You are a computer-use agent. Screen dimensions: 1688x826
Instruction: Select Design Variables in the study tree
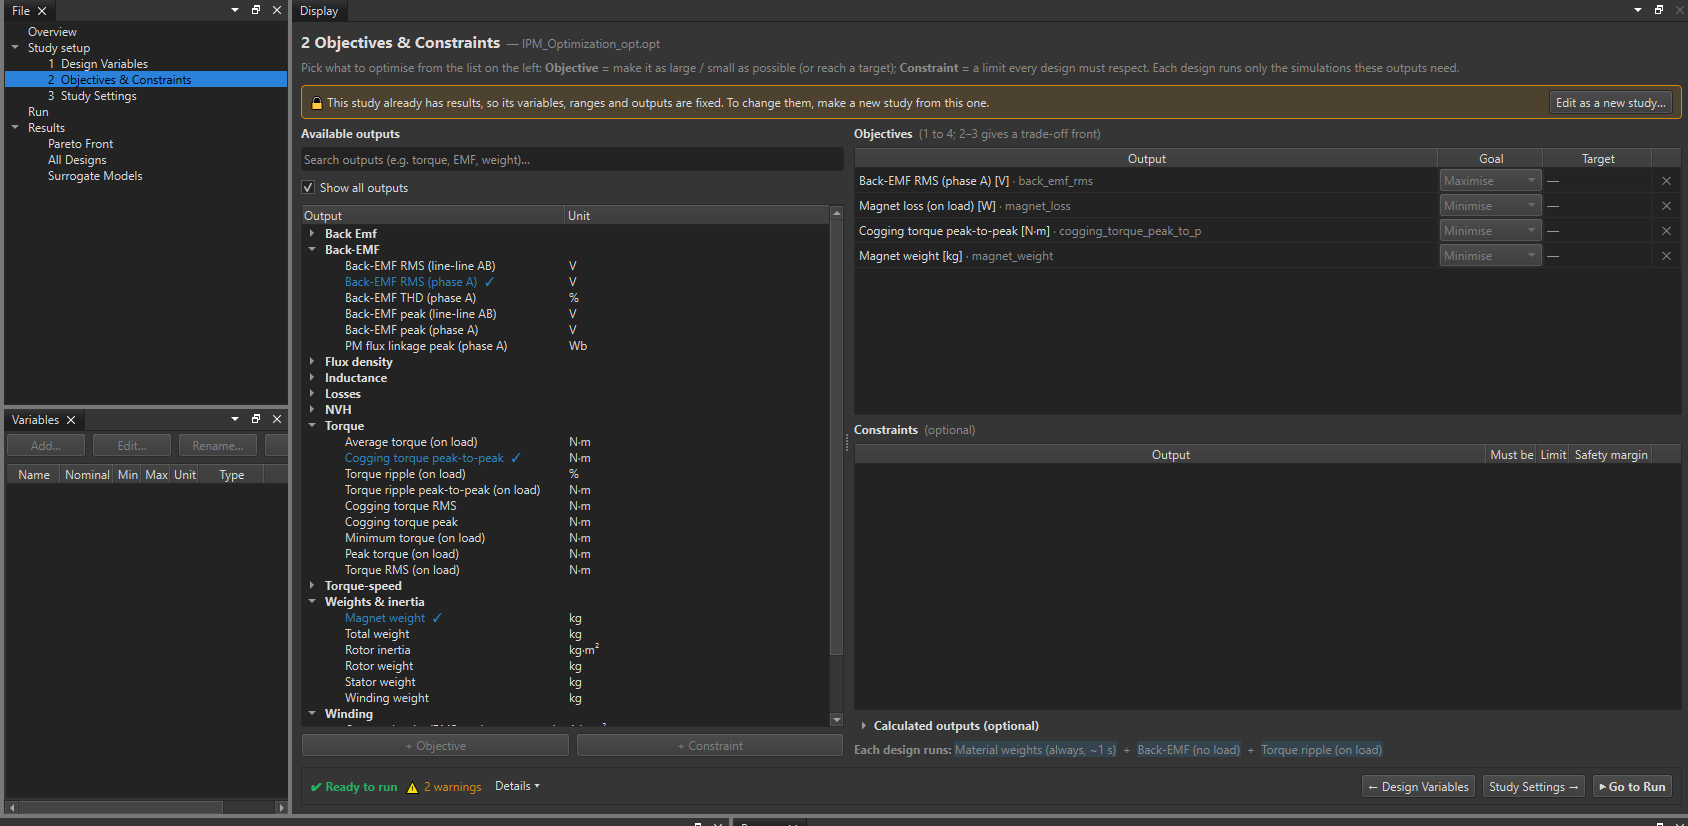click(x=104, y=64)
